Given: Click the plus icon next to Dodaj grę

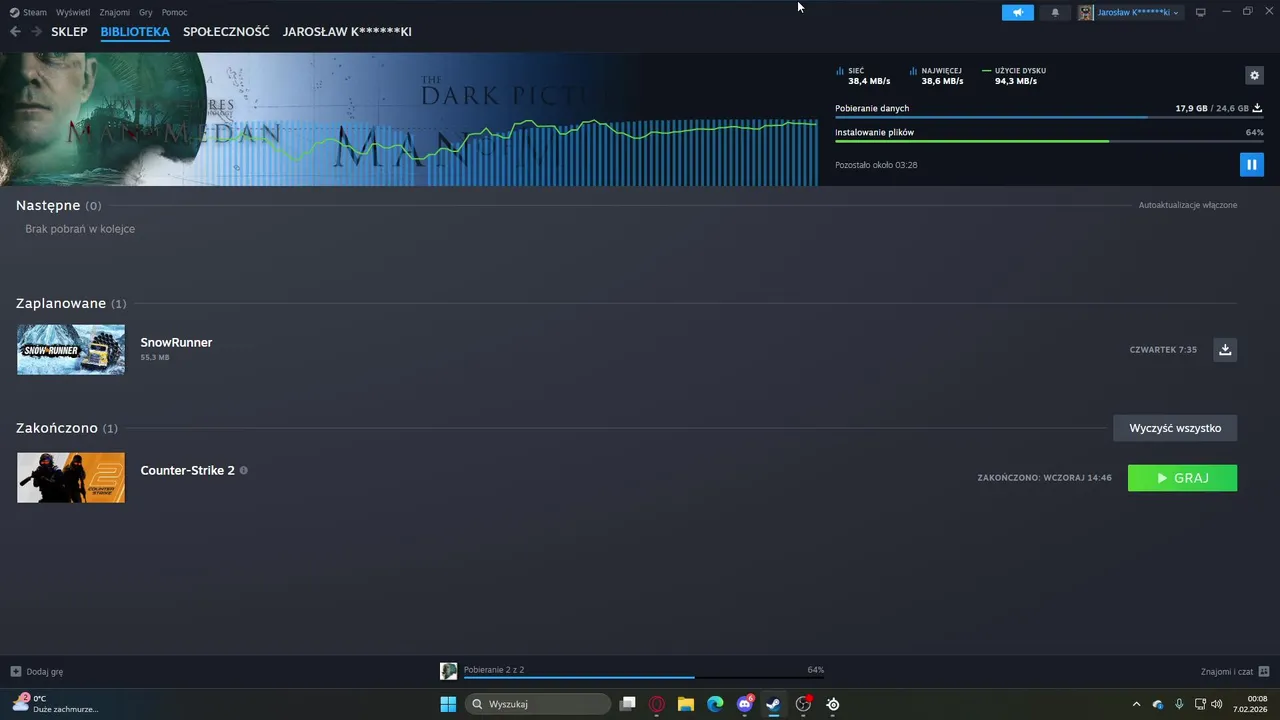Looking at the screenshot, I should (15, 671).
